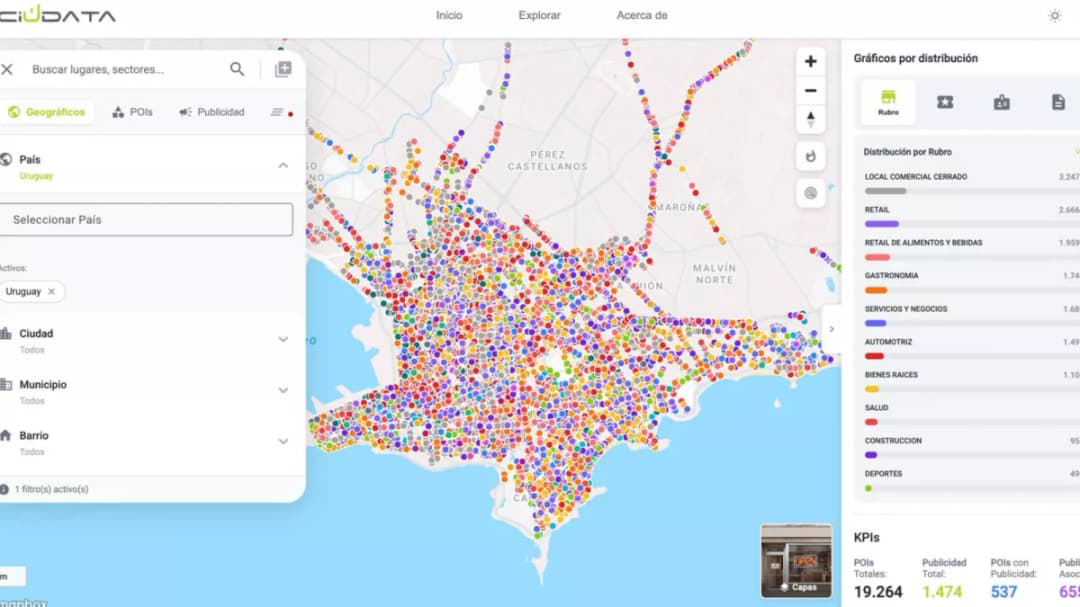Toggle the light/dark theme sun icon
This screenshot has height=607, width=1080.
click(x=1055, y=15)
